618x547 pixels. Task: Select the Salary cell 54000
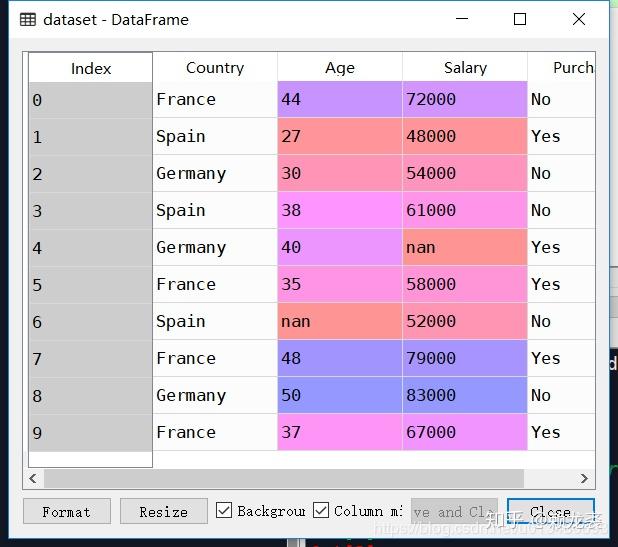[x=465, y=173]
